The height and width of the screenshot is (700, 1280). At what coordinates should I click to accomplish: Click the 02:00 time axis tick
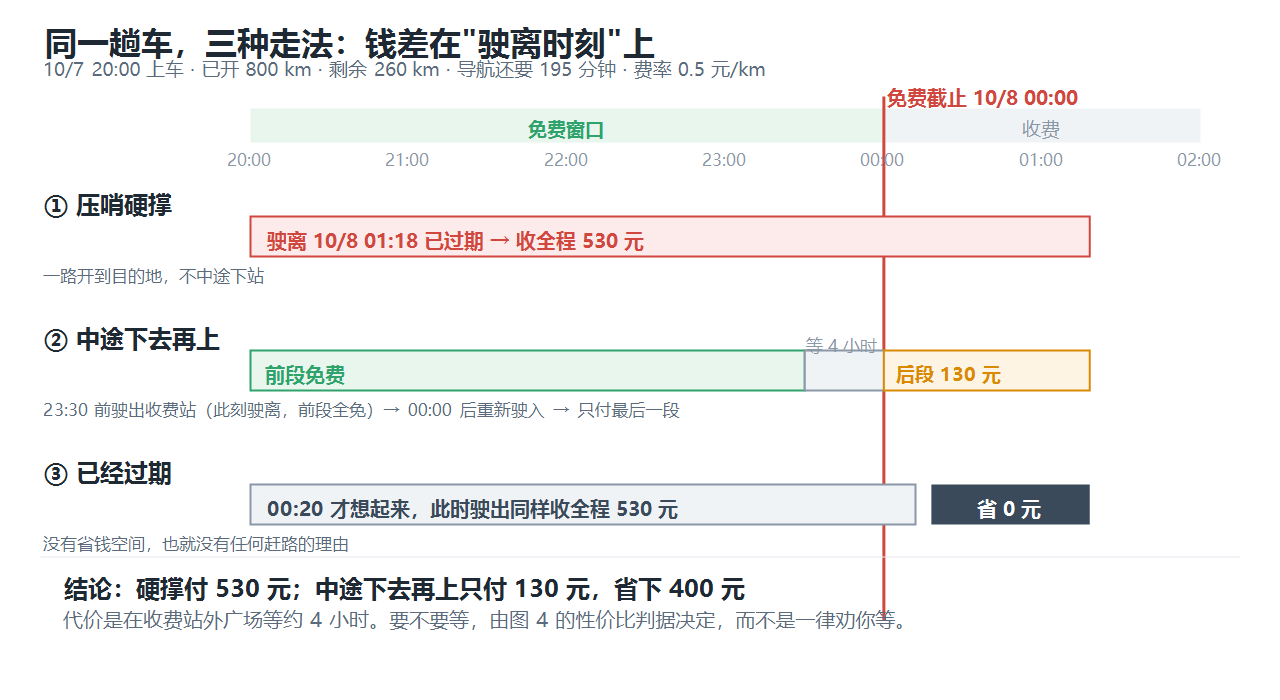[1199, 160]
